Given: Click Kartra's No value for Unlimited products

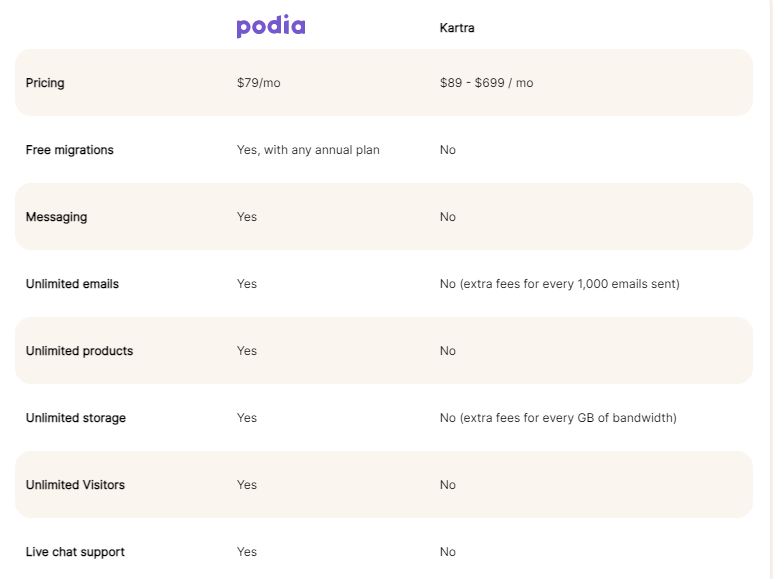Looking at the screenshot, I should [448, 351].
